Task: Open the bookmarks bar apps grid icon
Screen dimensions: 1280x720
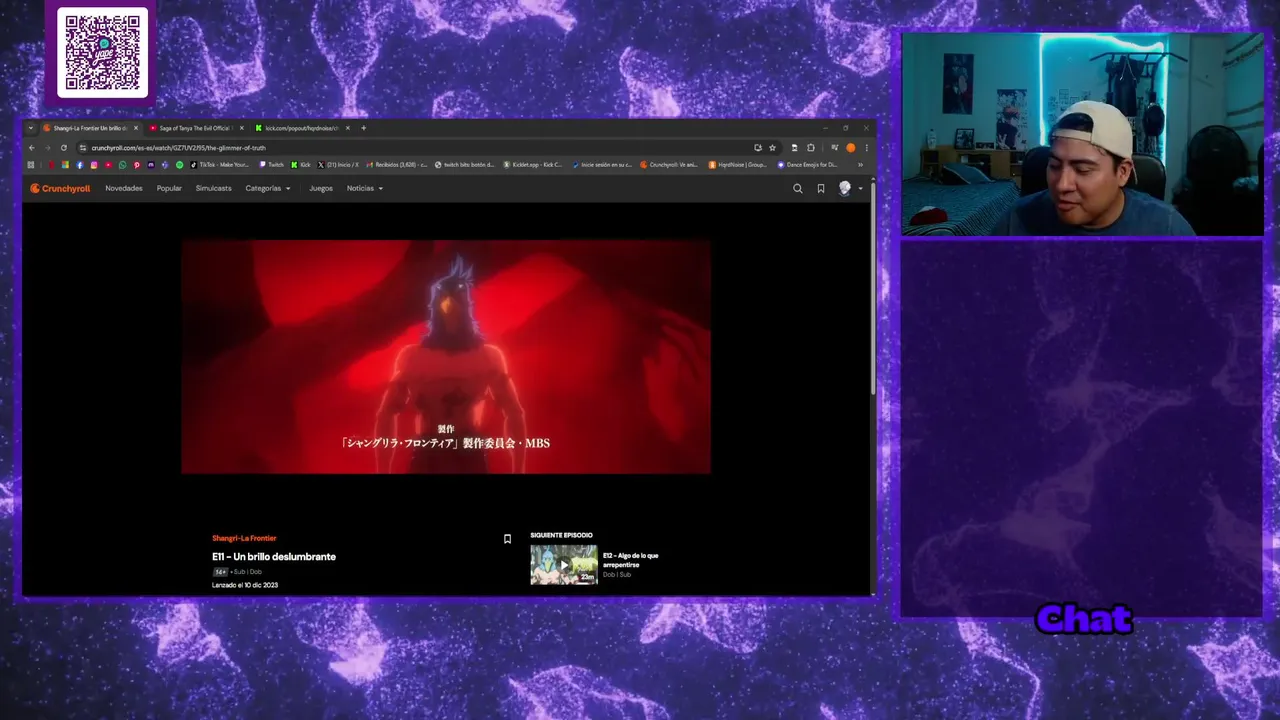Action: [31, 165]
